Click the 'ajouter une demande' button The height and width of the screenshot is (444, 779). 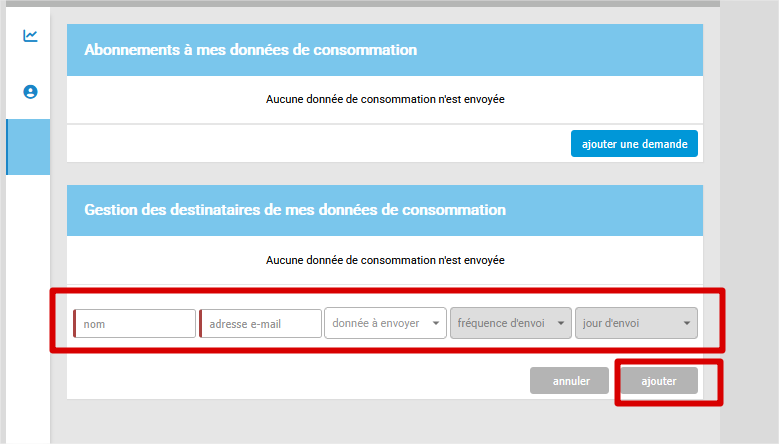[634, 144]
